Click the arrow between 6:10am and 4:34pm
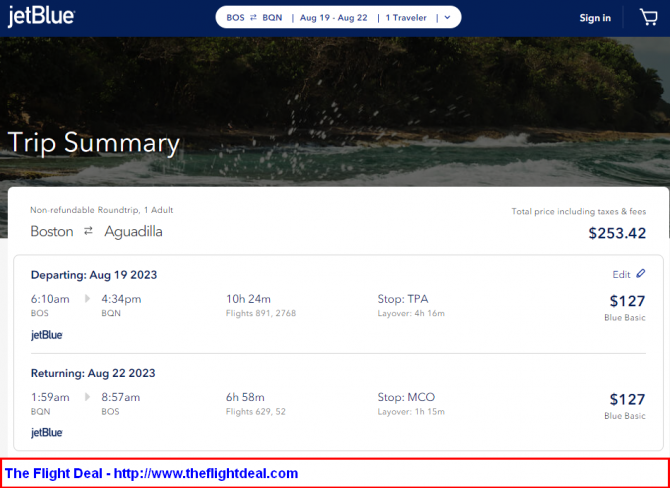Viewport: 670px width, 488px height. [87, 299]
